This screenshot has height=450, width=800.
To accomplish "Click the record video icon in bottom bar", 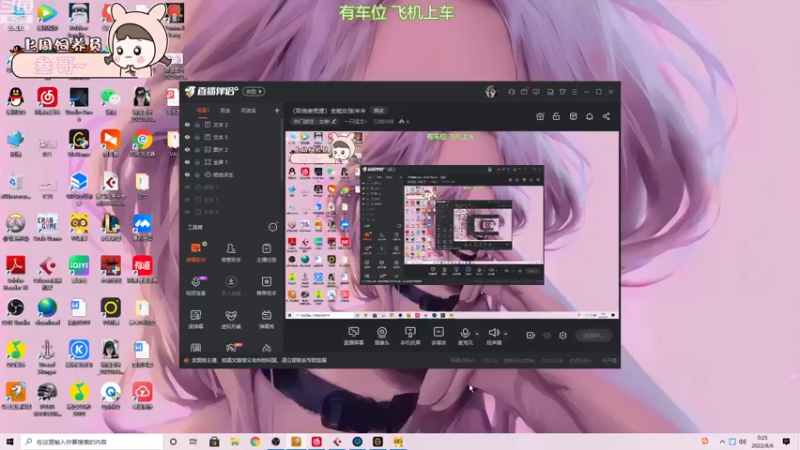I will 531,335.
